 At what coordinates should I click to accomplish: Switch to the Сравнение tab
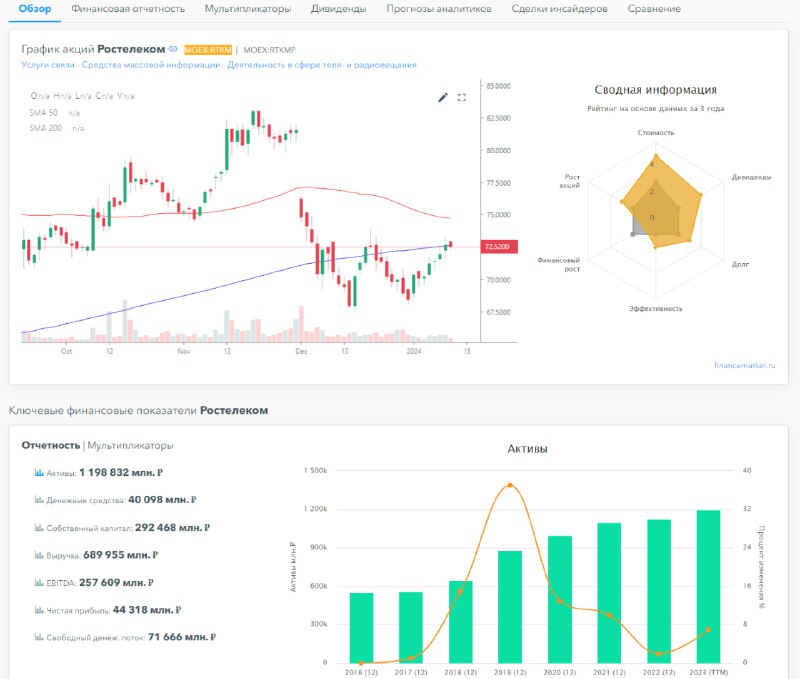coord(654,9)
